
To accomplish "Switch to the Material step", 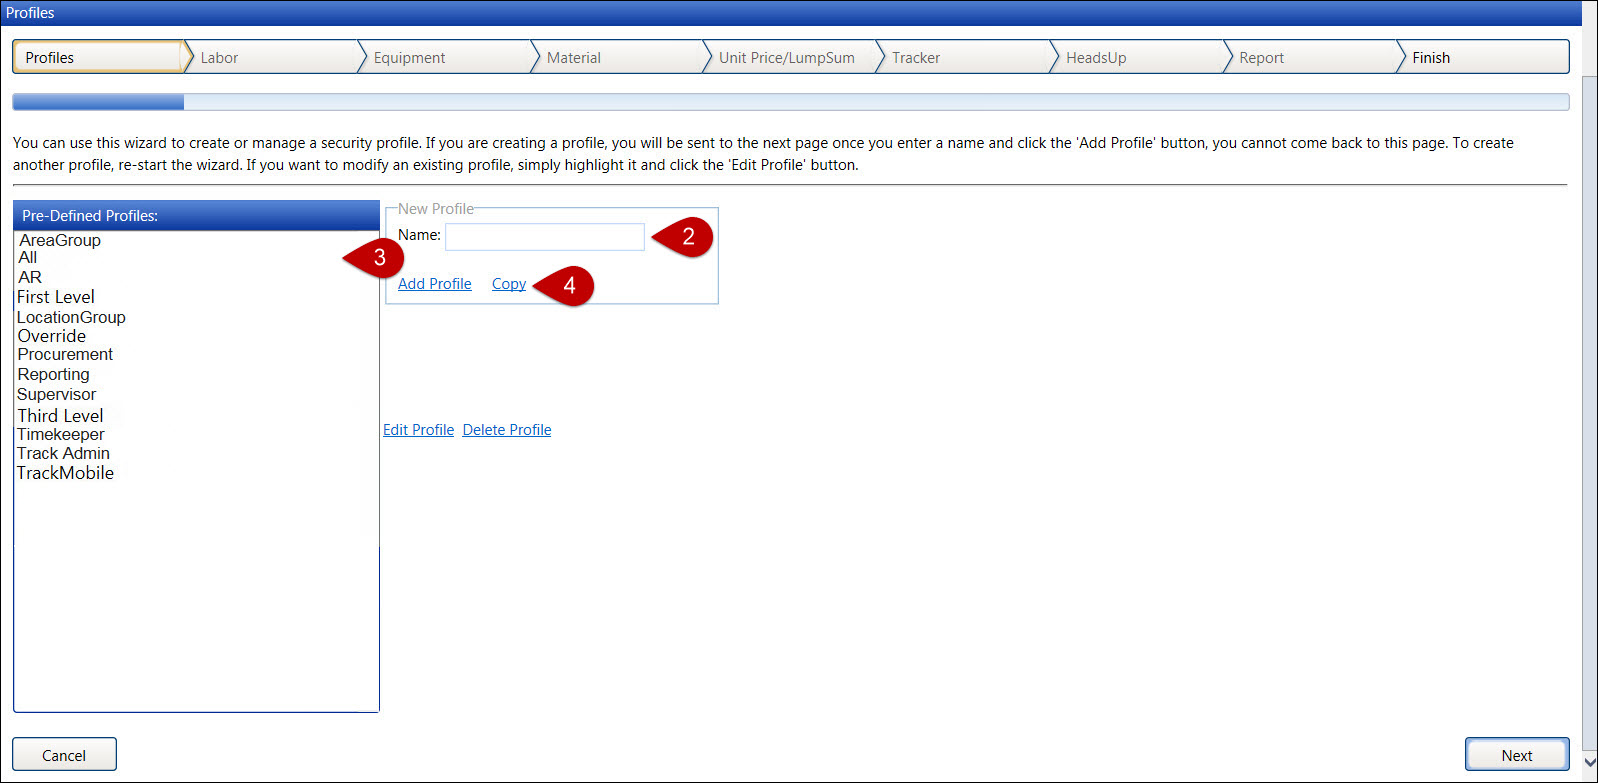I will [573, 58].
